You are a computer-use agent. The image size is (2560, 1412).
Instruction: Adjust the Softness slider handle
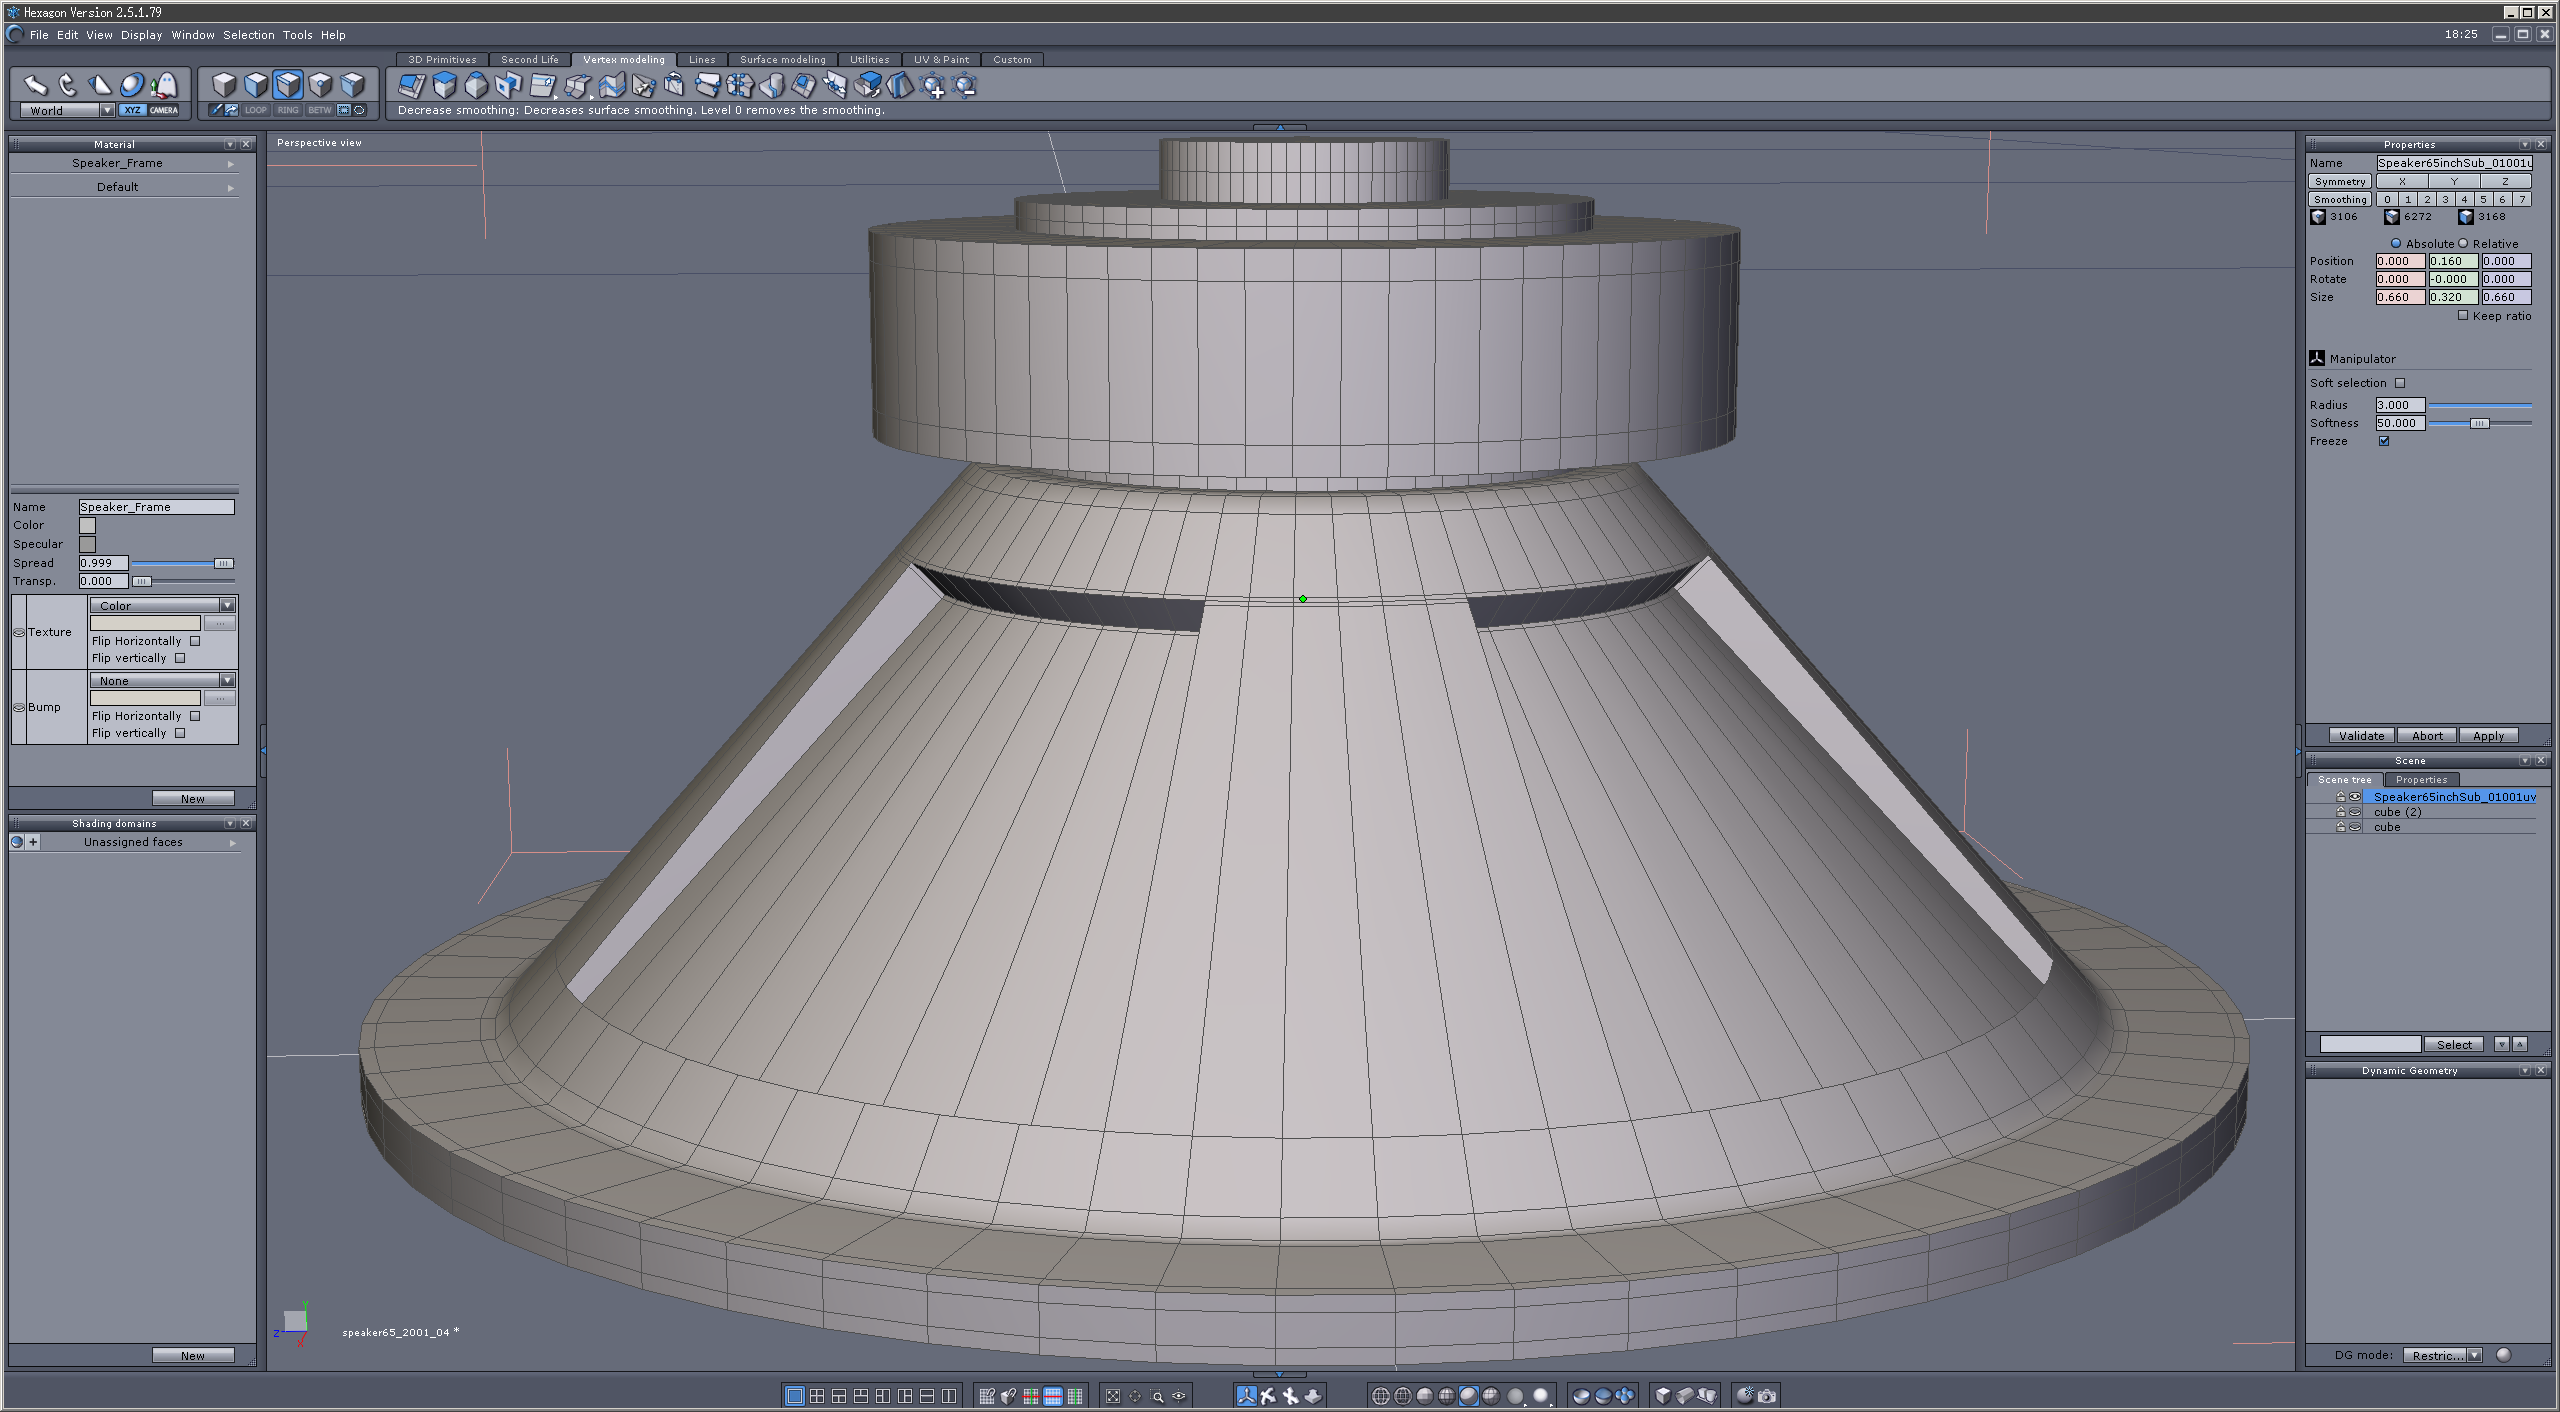click(x=2479, y=424)
